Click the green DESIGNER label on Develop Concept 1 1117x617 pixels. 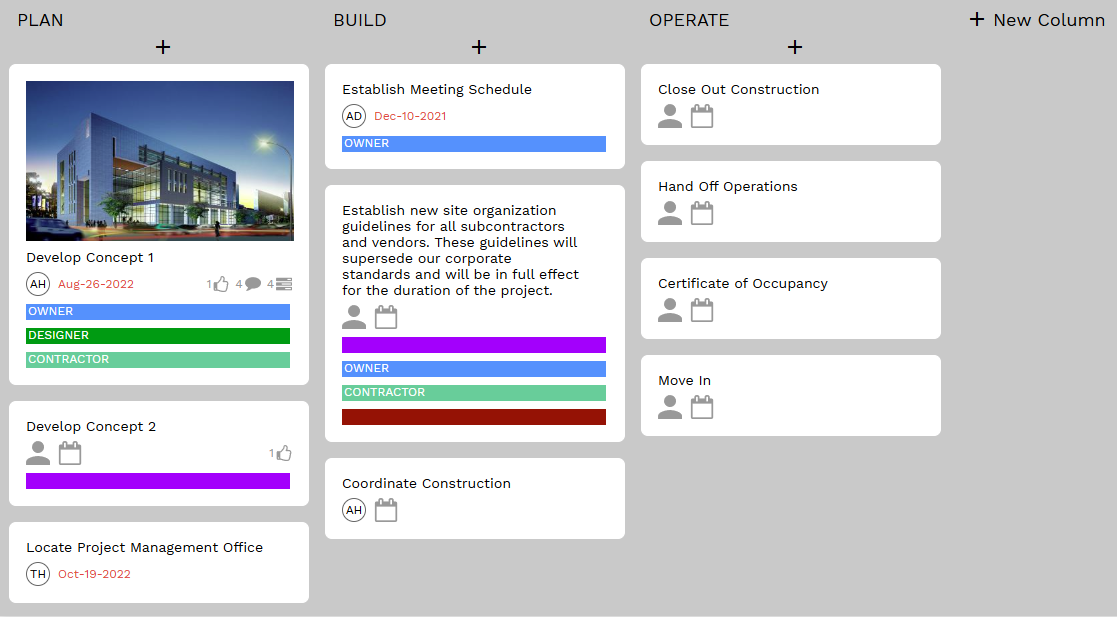157,335
